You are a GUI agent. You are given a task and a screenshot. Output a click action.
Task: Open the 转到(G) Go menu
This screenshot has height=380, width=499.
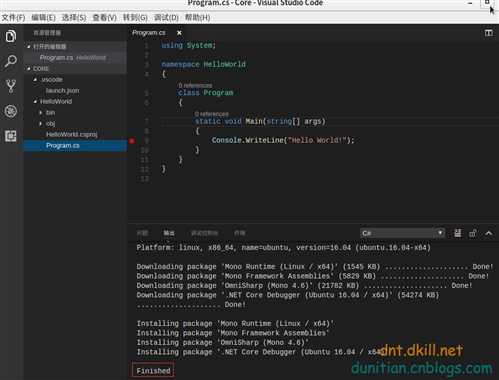tap(135, 18)
